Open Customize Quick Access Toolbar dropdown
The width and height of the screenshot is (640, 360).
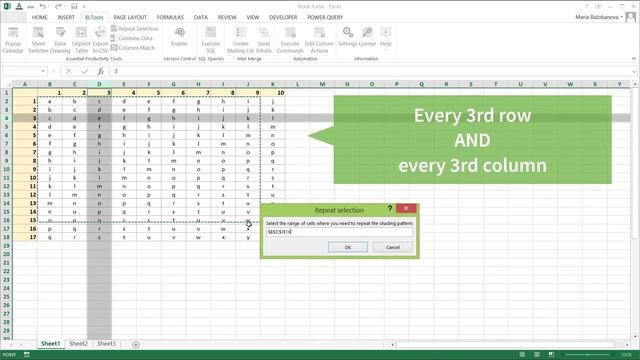pos(84,6)
